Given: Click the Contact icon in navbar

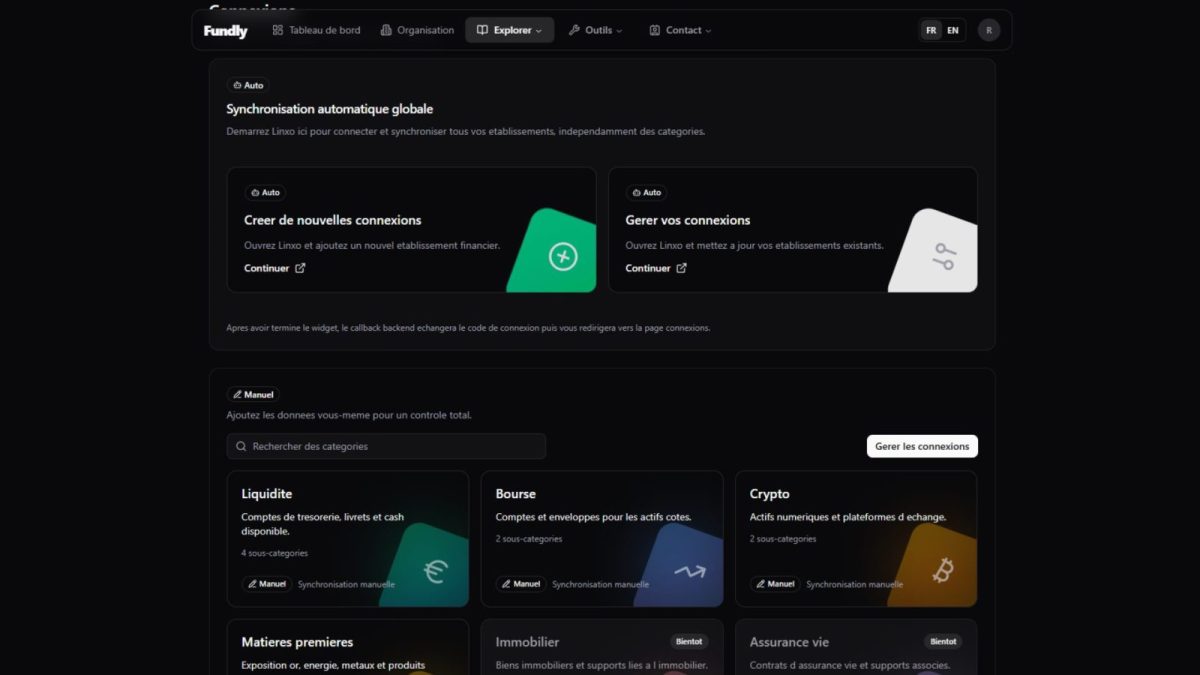Looking at the screenshot, I should [x=654, y=30].
